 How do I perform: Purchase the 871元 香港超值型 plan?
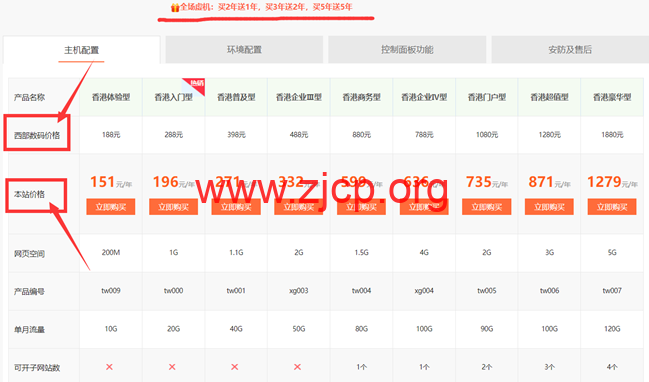tap(549, 207)
